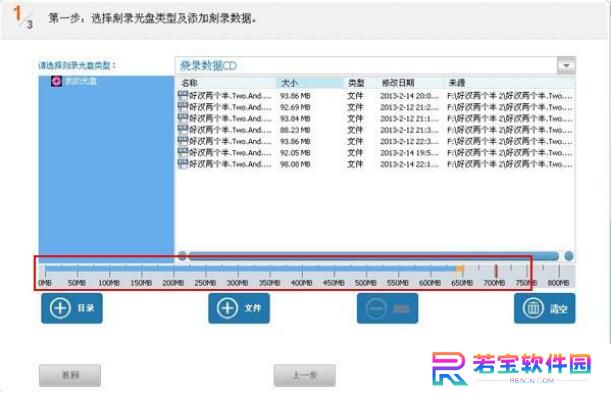The image size is (612, 394).
Task: Open the 烧录数据CD disc type dropdown
Action: click(566, 66)
